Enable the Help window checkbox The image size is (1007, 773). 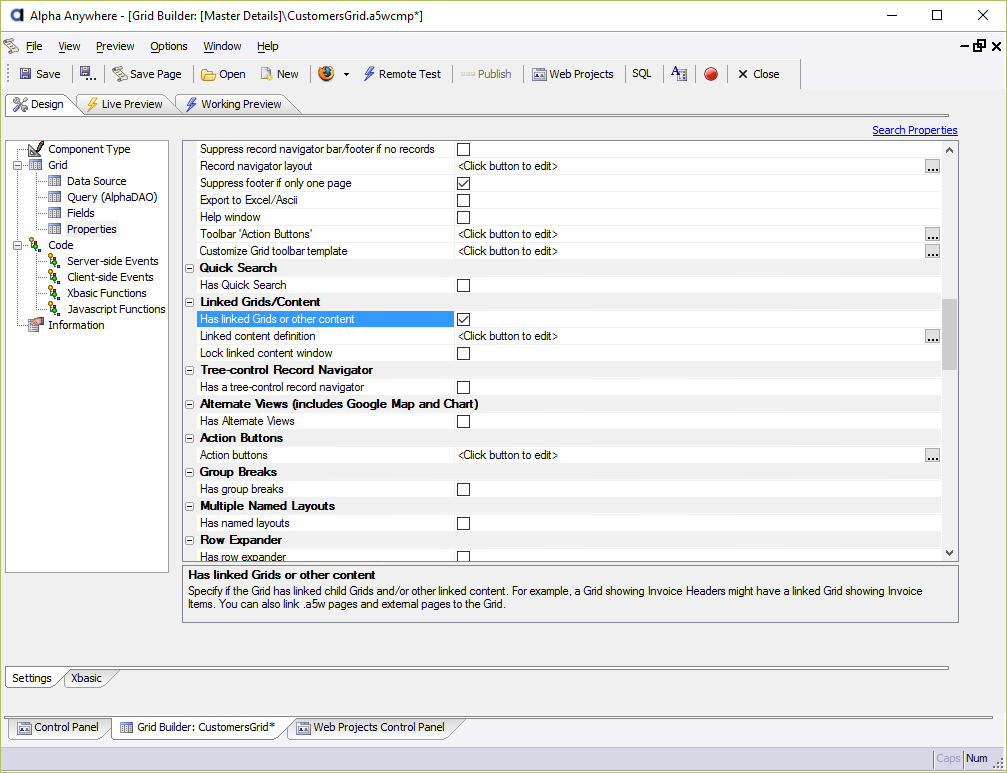coord(463,218)
